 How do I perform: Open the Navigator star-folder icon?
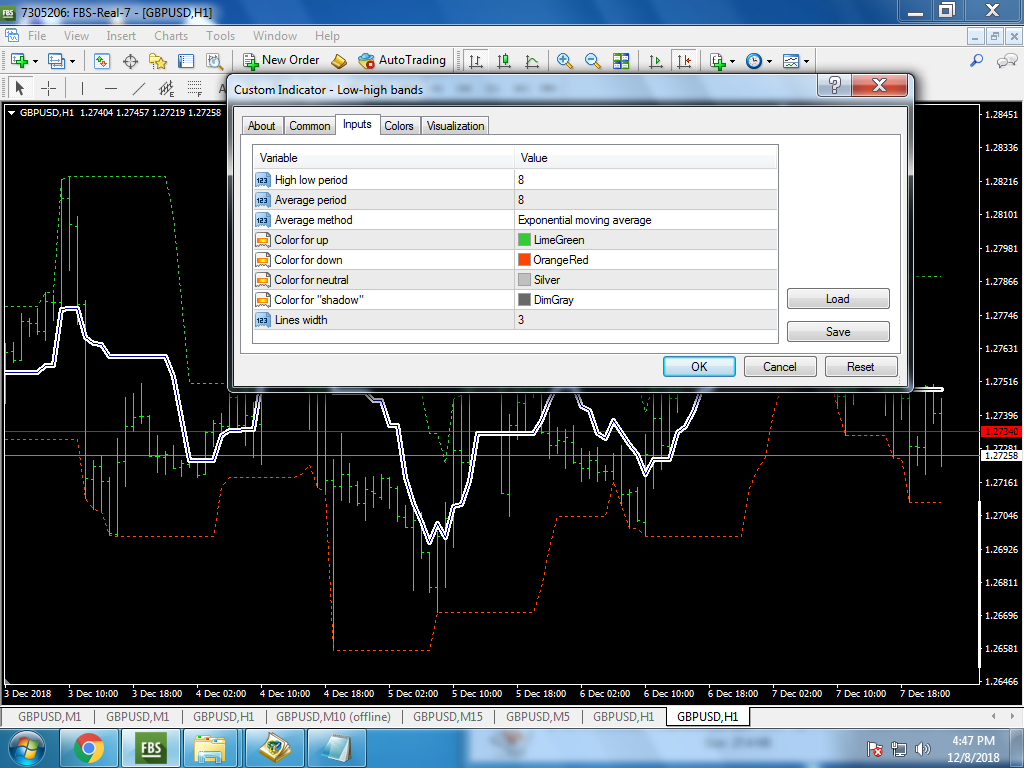coord(157,61)
